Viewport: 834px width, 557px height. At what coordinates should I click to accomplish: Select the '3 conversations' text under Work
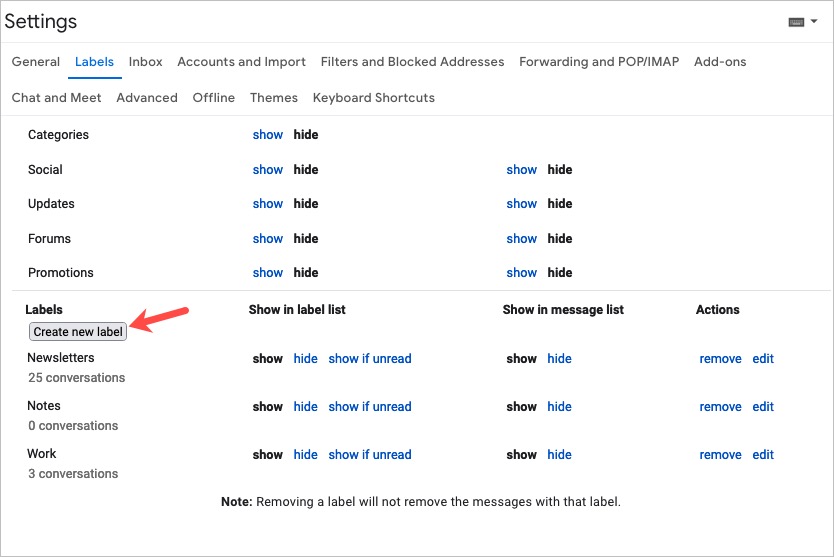[73, 473]
